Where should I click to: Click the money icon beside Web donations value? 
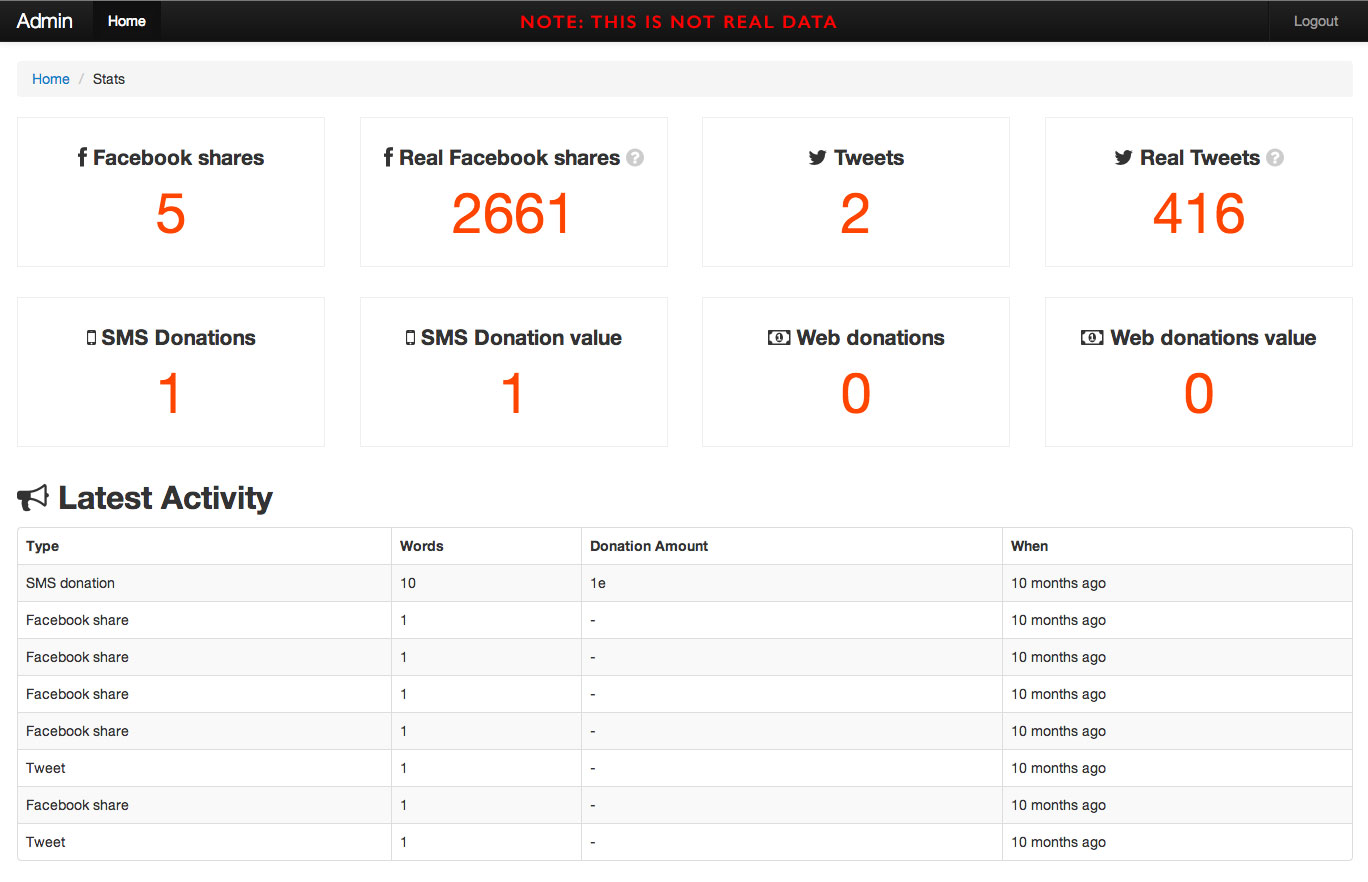[x=1092, y=338]
